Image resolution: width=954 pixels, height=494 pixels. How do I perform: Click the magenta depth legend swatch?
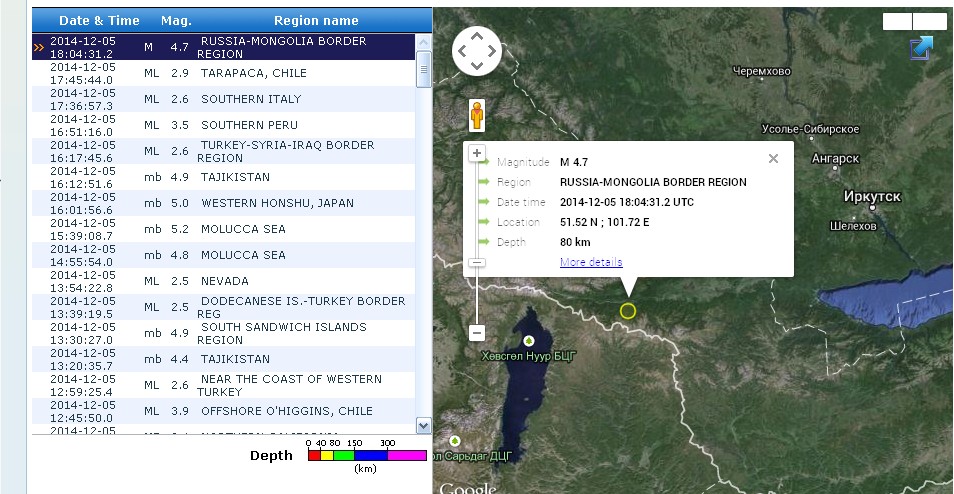coord(407,455)
